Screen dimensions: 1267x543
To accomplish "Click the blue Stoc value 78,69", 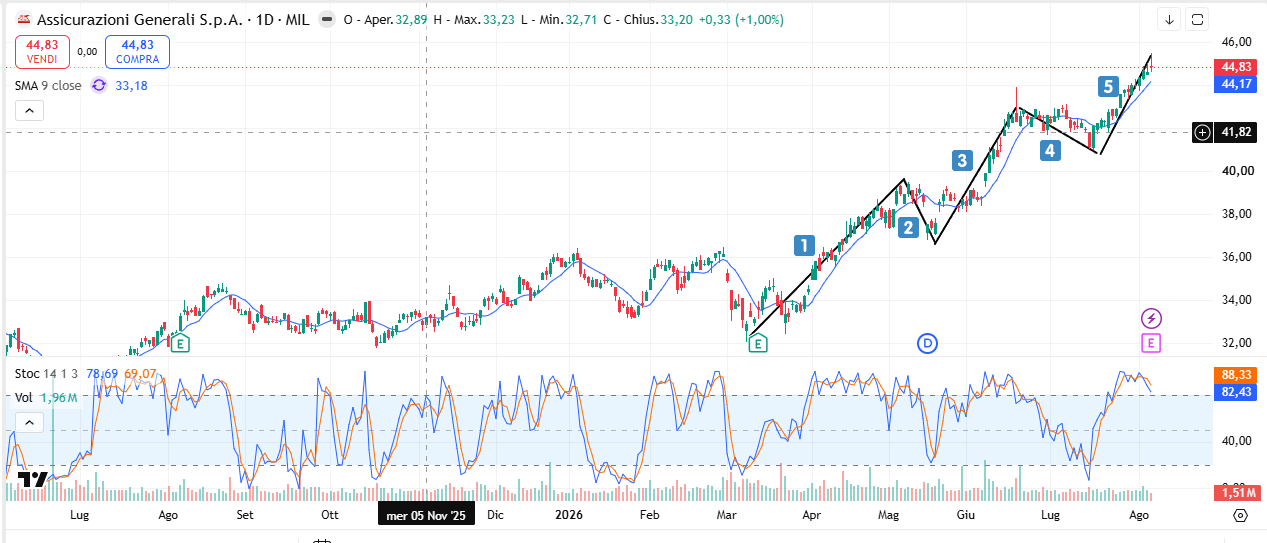I will (x=103, y=374).
